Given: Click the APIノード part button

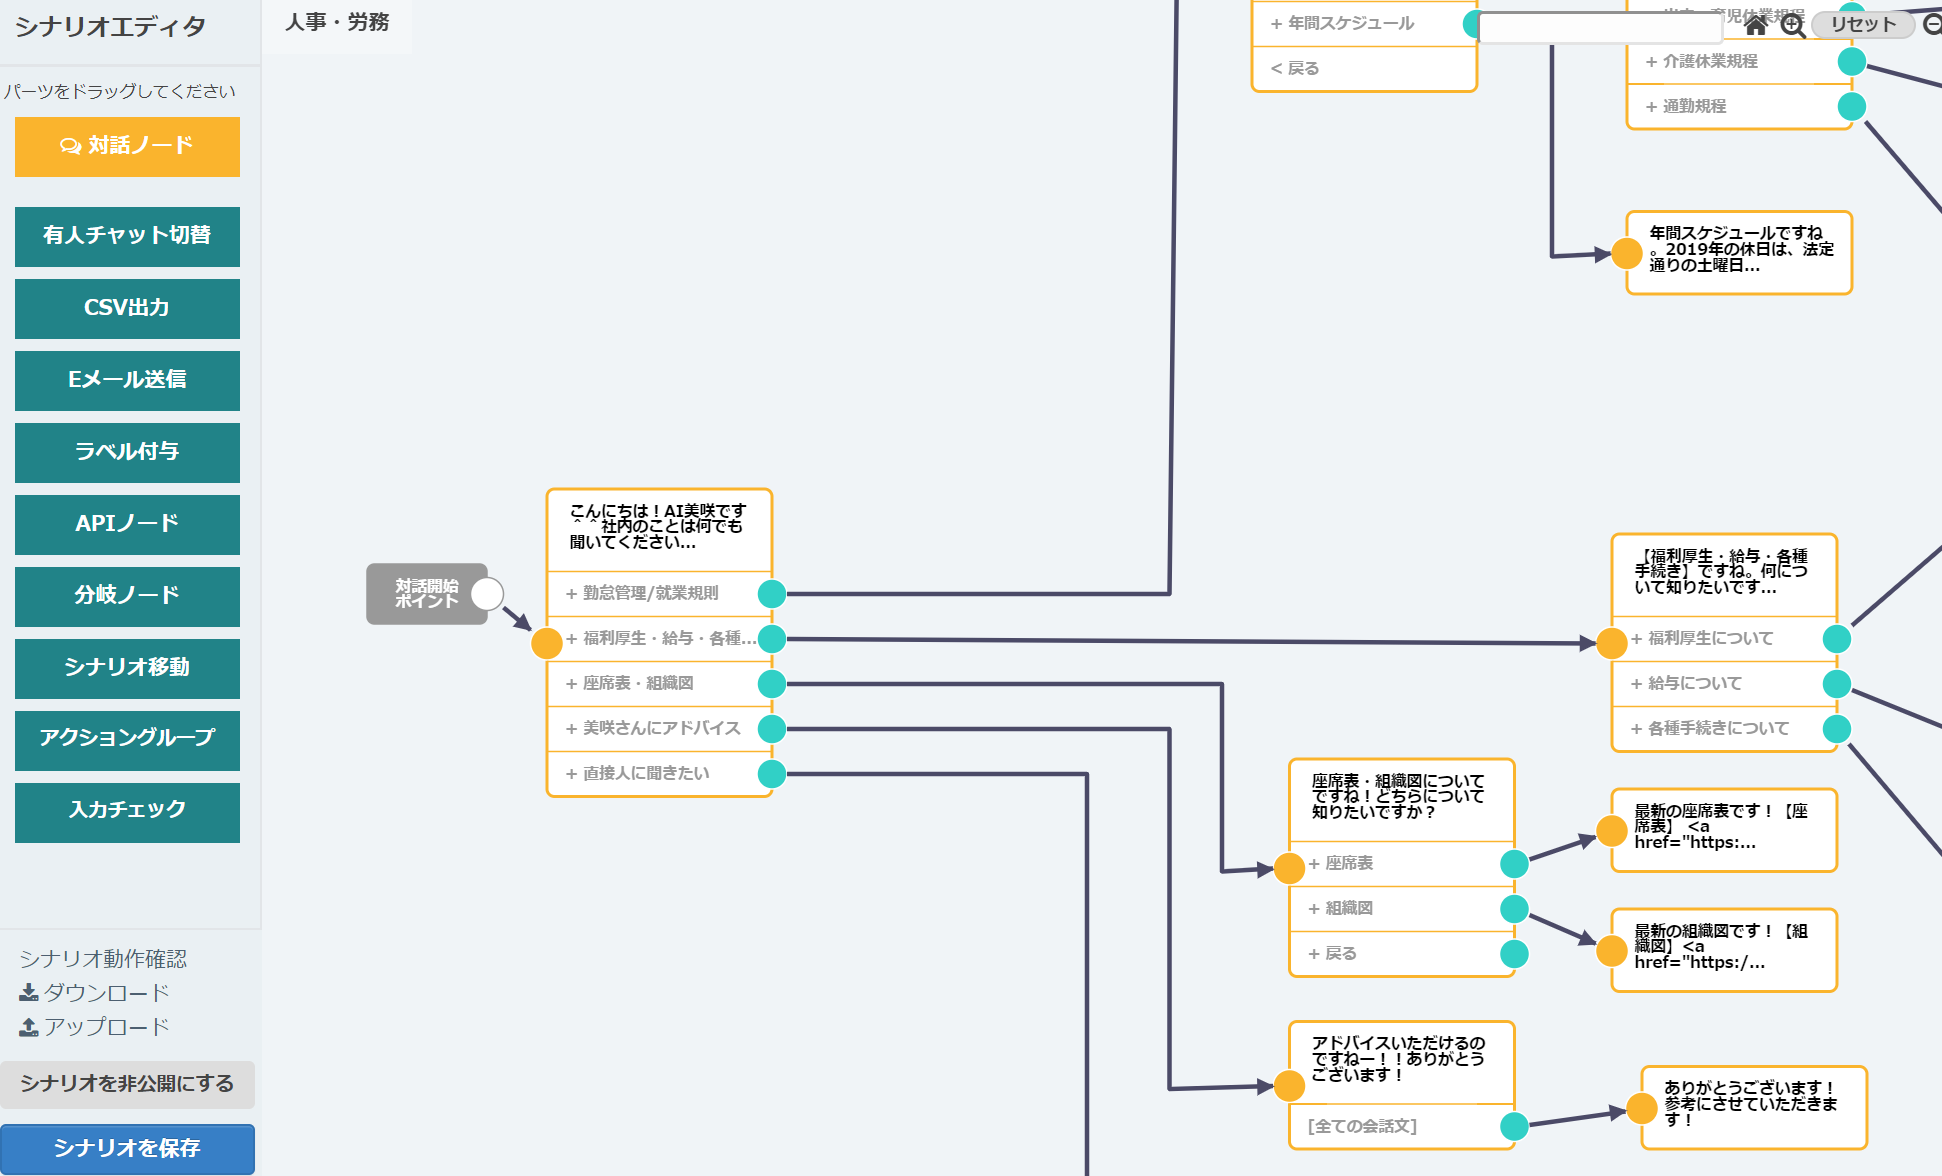Looking at the screenshot, I should pos(127,524).
